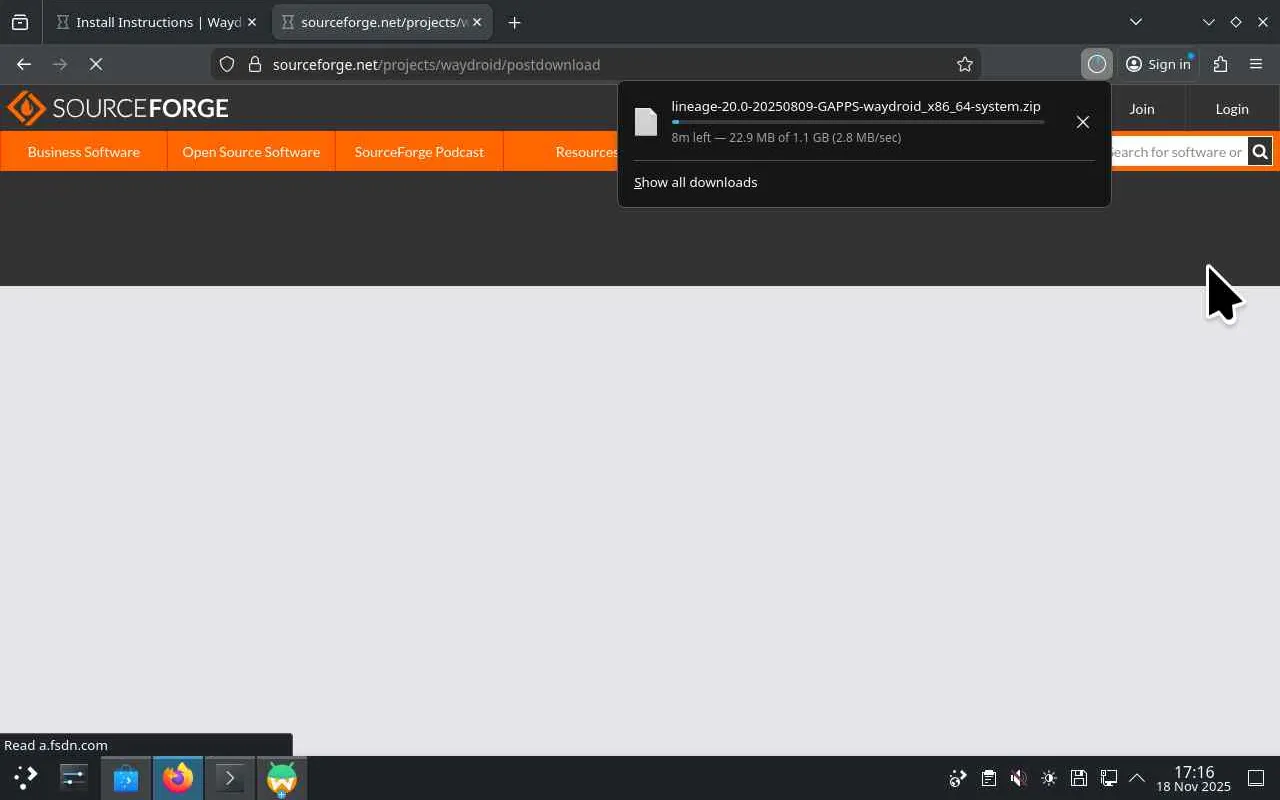The height and width of the screenshot is (800, 1280).
Task: Open a new browser tab
Action: point(514,22)
